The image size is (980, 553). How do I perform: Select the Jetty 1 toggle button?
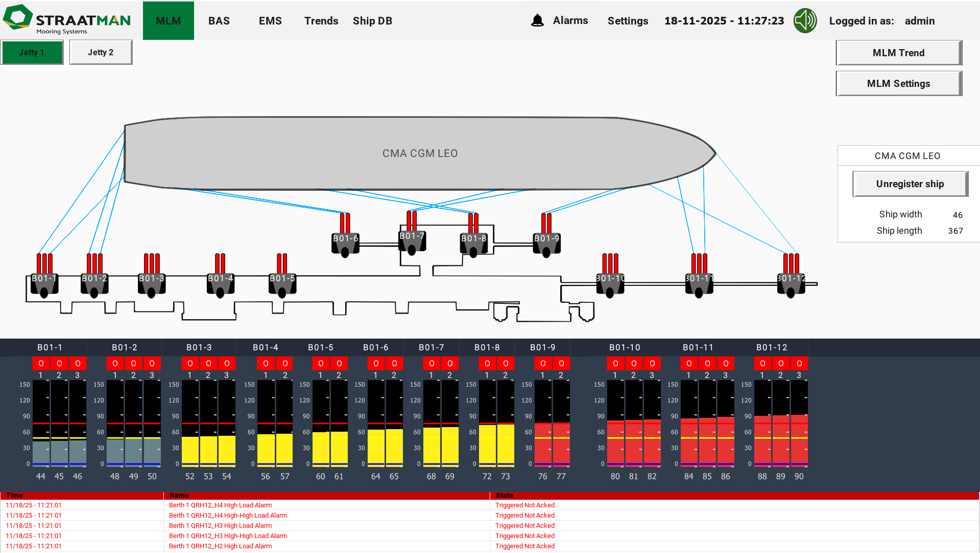pos(32,52)
